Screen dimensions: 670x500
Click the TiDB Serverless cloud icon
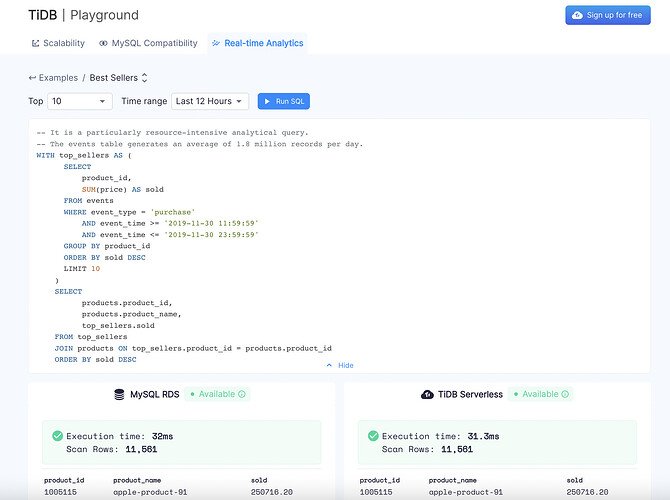(427, 394)
